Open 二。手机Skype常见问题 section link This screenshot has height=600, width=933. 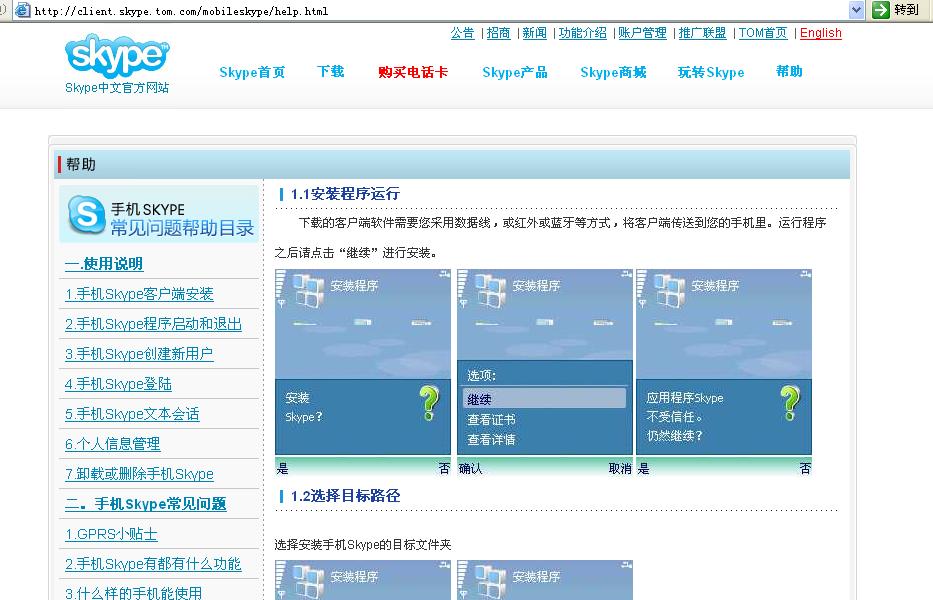click(x=146, y=504)
